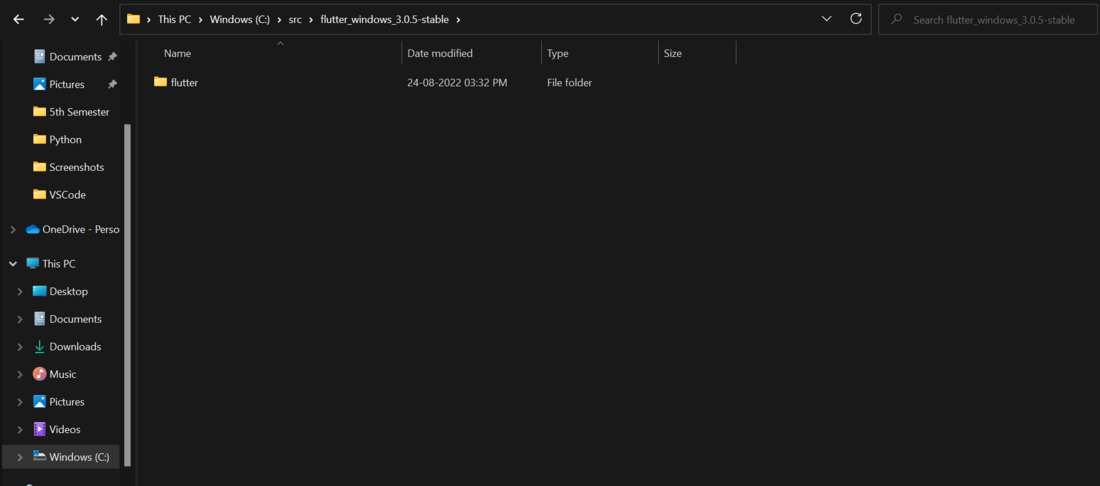Select Windows (C:) in the address breadcrumb
The width and height of the screenshot is (1100, 486).
[x=240, y=20]
